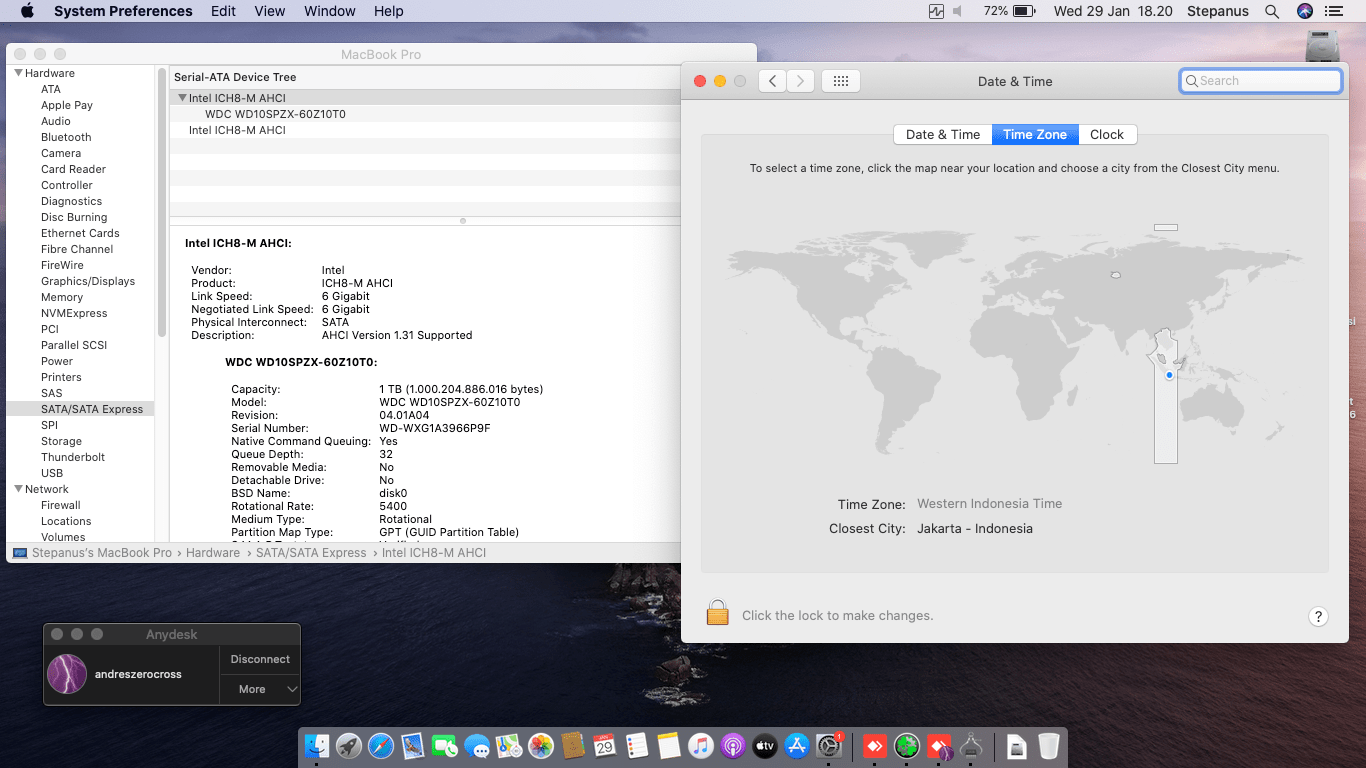Open the Edit menu
Viewport: 1366px width, 768px height.
[x=224, y=11]
